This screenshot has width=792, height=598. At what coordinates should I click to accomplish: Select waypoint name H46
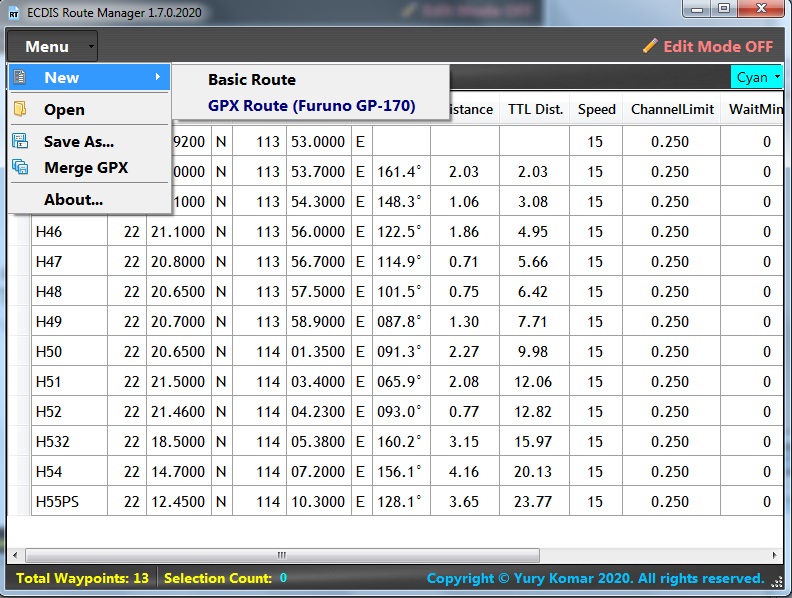(69, 231)
